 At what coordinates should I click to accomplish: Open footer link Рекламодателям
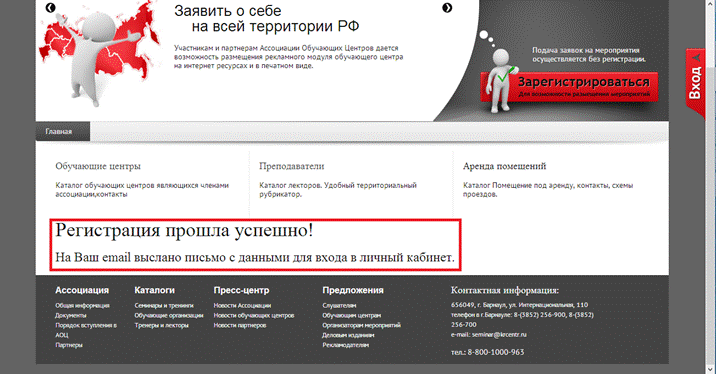345,345
